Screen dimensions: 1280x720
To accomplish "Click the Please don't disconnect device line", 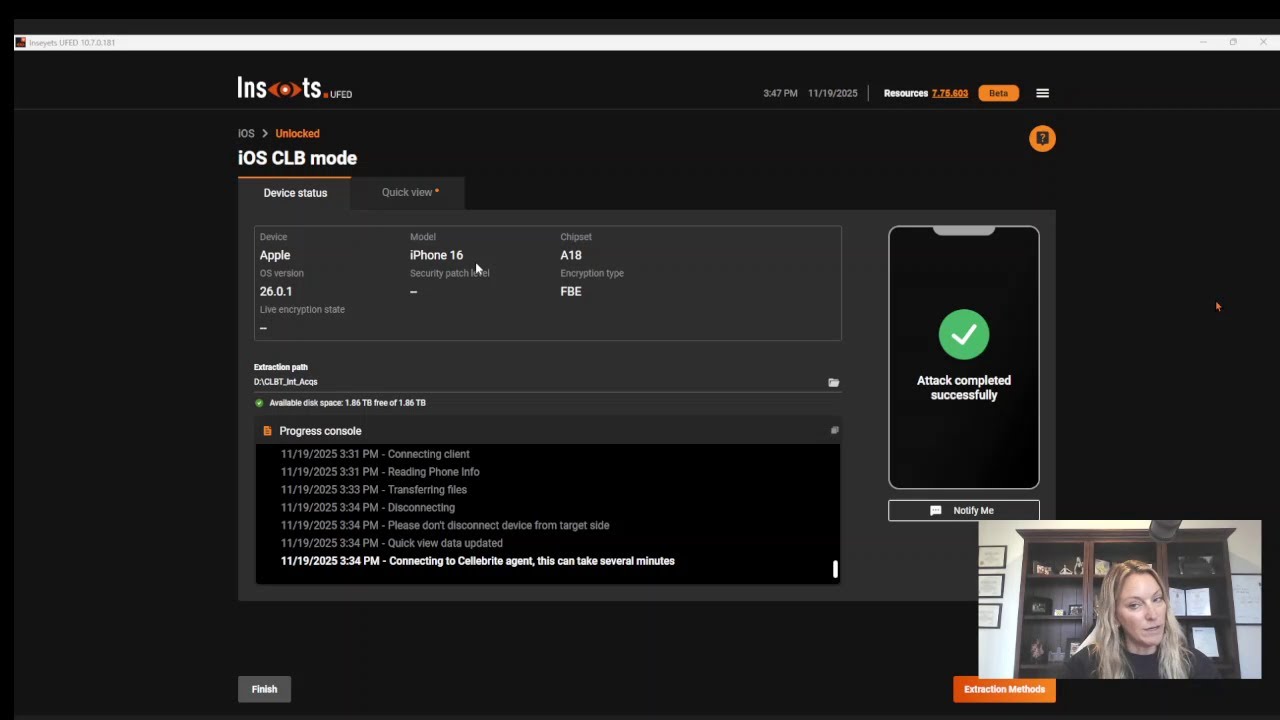I will coord(445,525).
